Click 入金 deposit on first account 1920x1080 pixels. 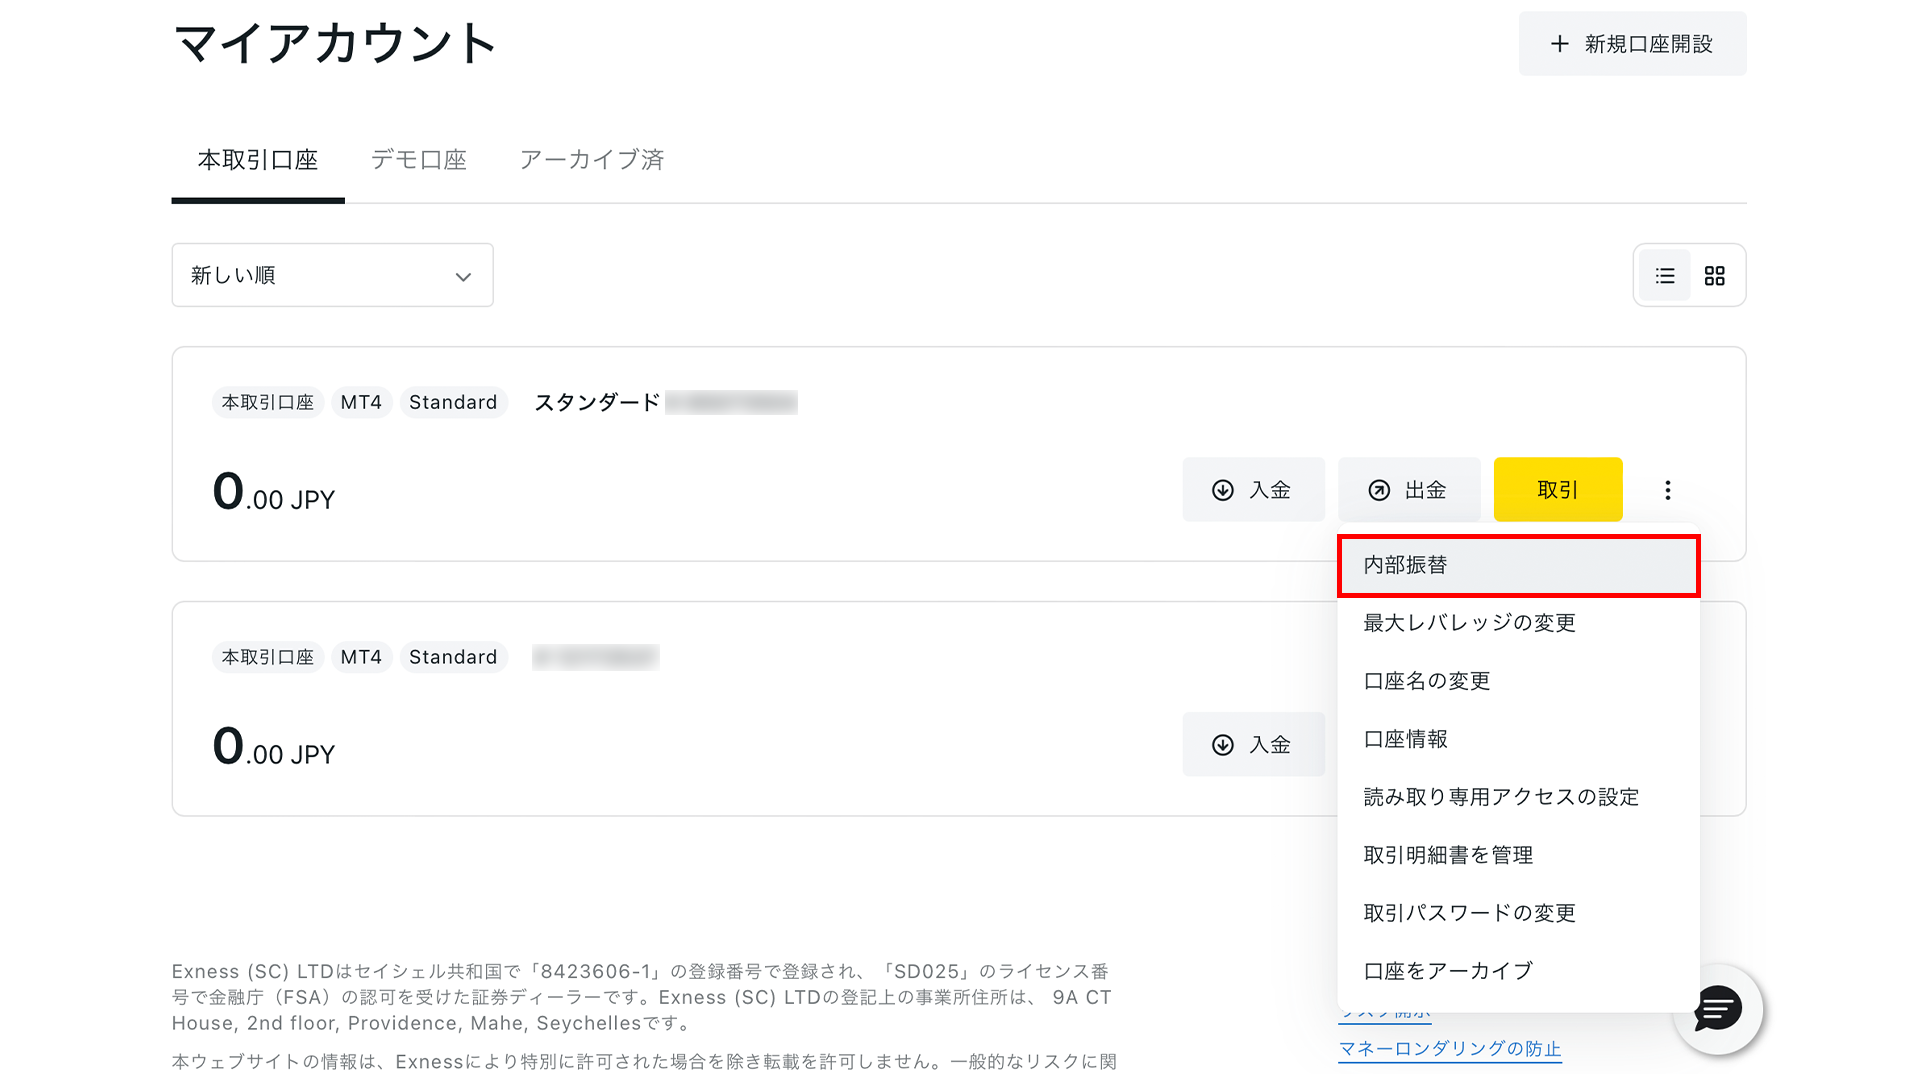1253,490
